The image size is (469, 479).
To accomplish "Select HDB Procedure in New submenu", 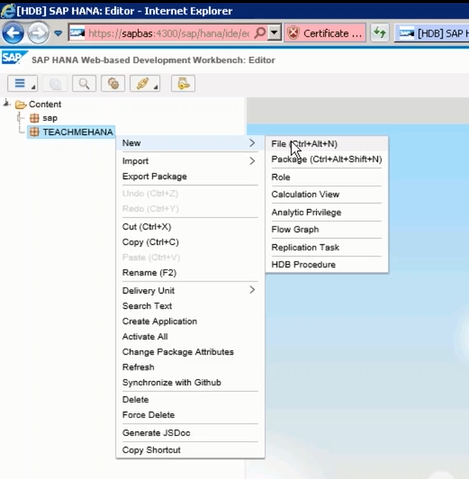I will click(x=327, y=265).
